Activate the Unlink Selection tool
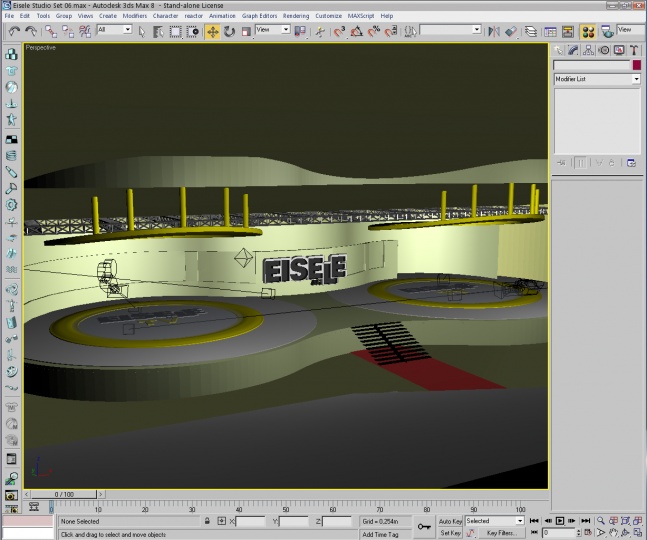This screenshot has height=540, width=647. [x=68, y=31]
